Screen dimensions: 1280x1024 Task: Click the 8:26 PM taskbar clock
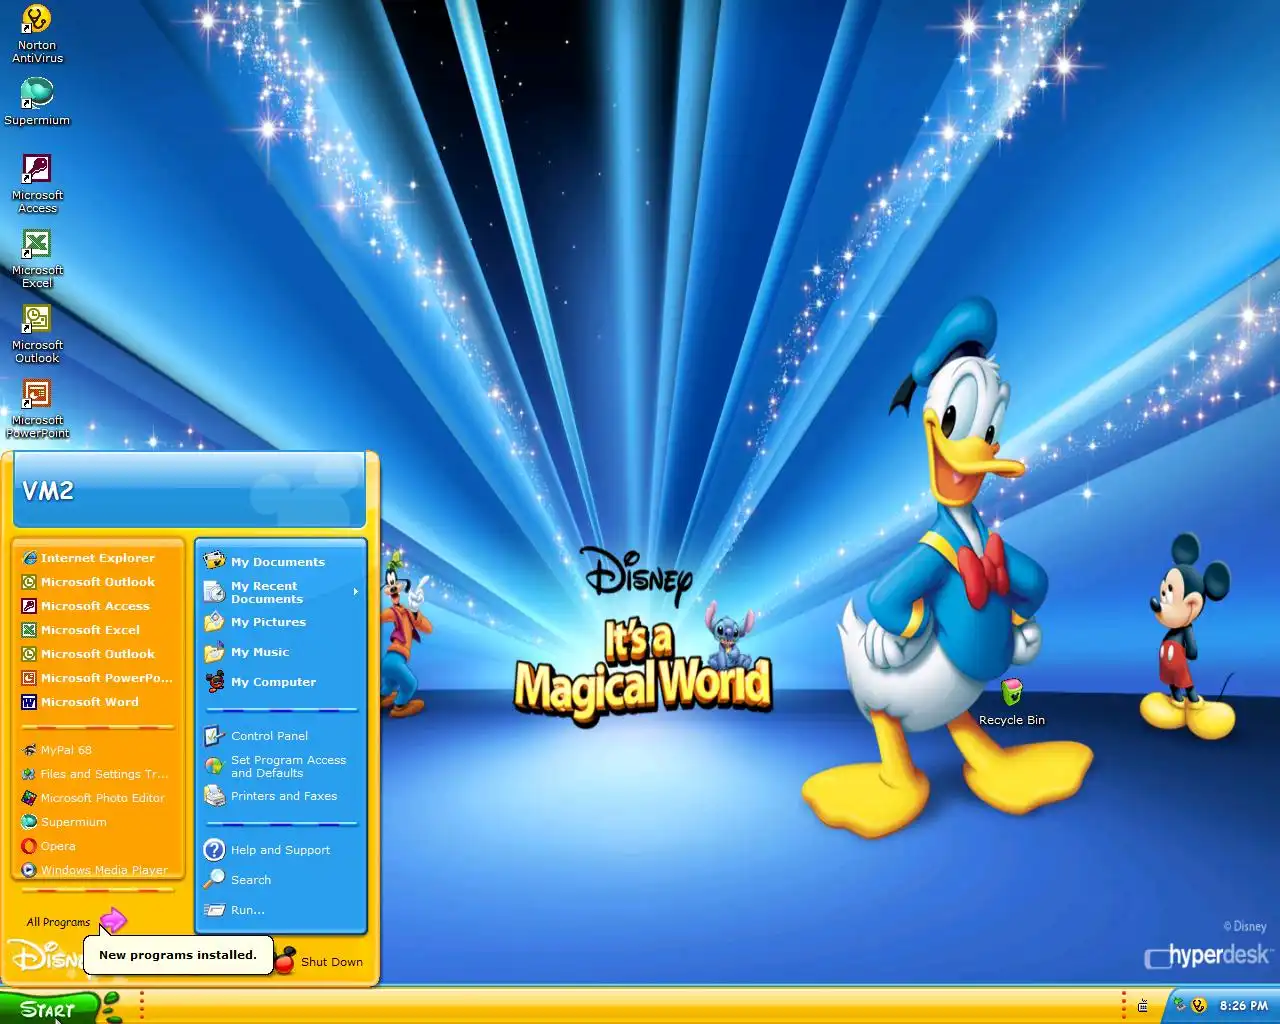tap(1244, 1006)
